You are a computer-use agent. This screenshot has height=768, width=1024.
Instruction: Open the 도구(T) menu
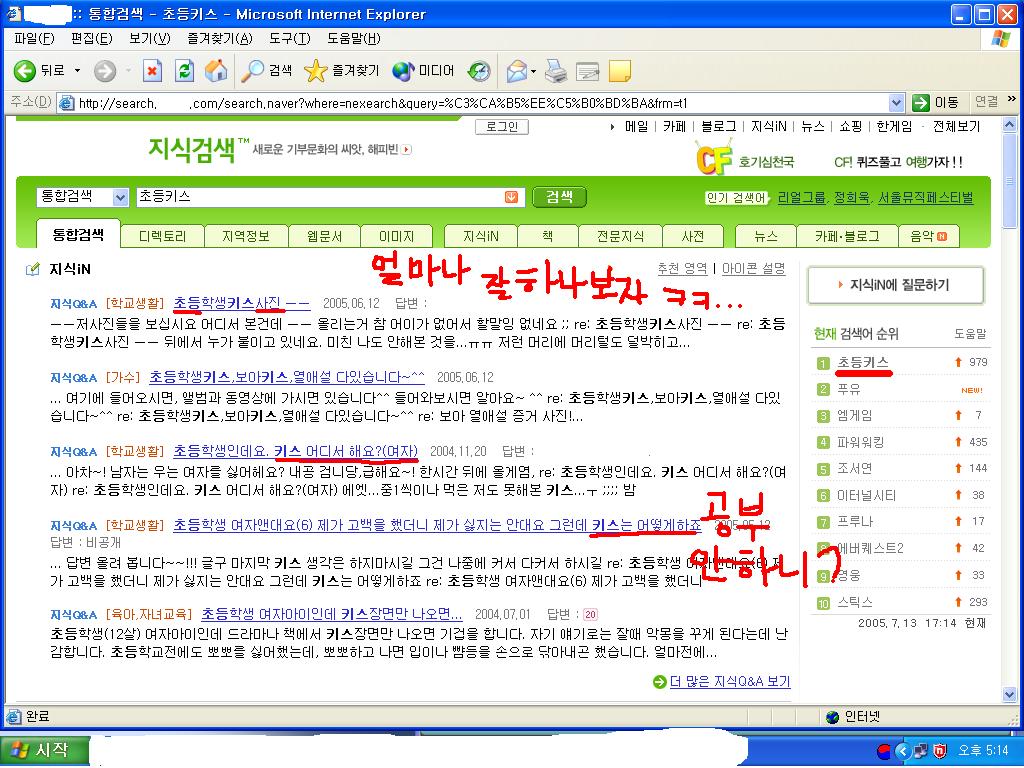[289, 39]
